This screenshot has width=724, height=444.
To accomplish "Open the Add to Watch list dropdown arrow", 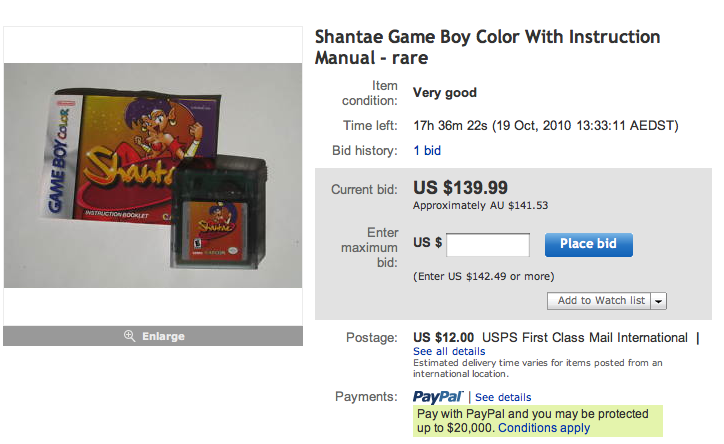I will 660,301.
